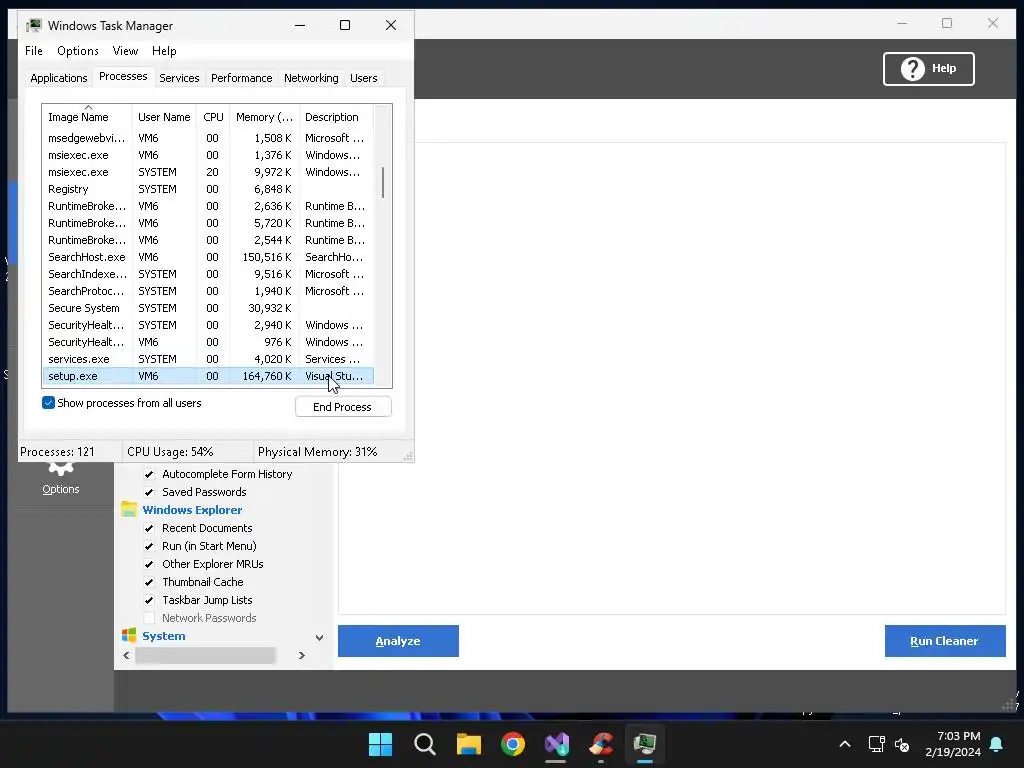This screenshot has height=768, width=1024.
Task: Switch to Networking tab
Action: [311, 78]
